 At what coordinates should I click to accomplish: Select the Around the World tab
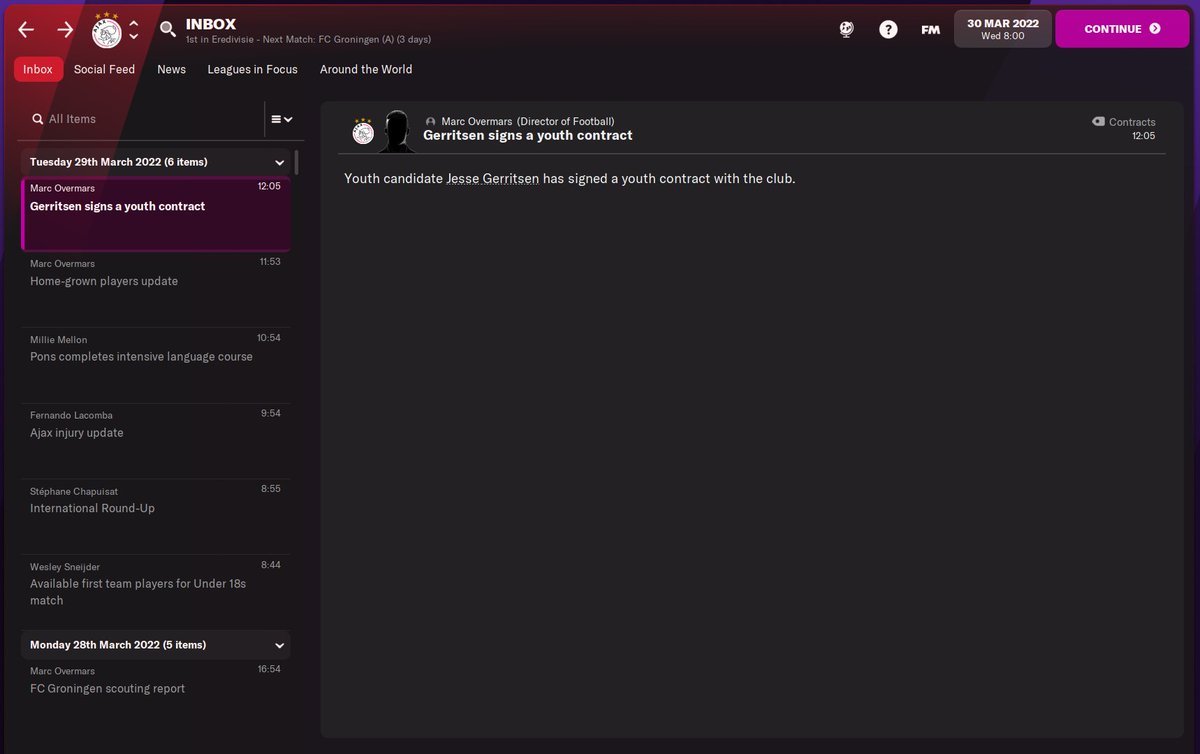click(x=366, y=69)
